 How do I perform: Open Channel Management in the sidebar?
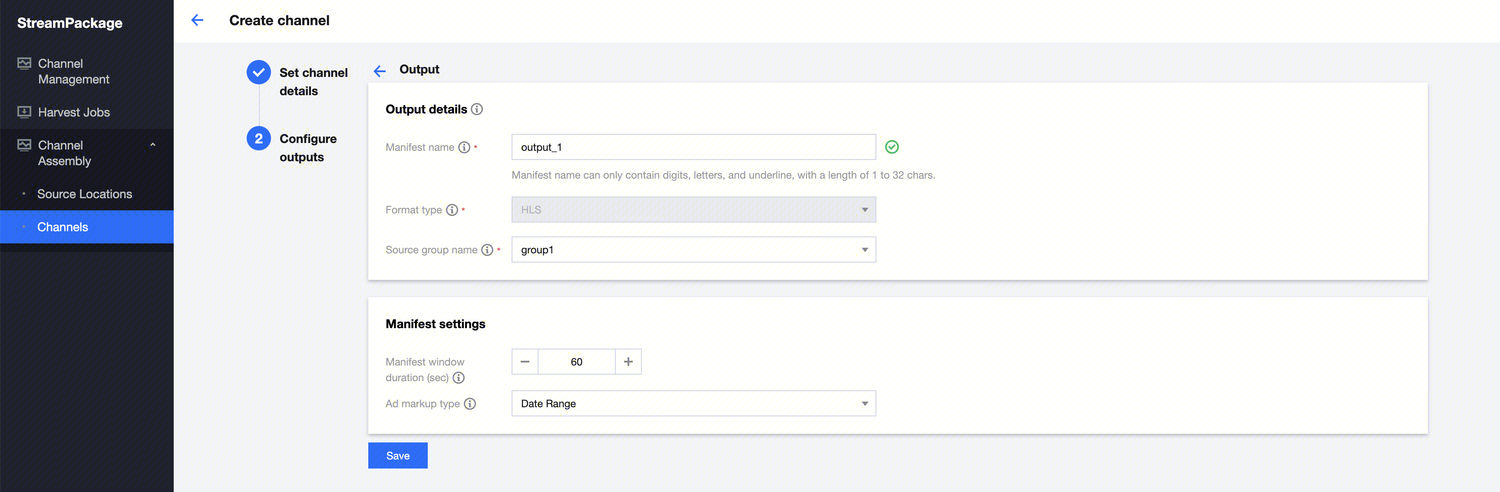[73, 71]
